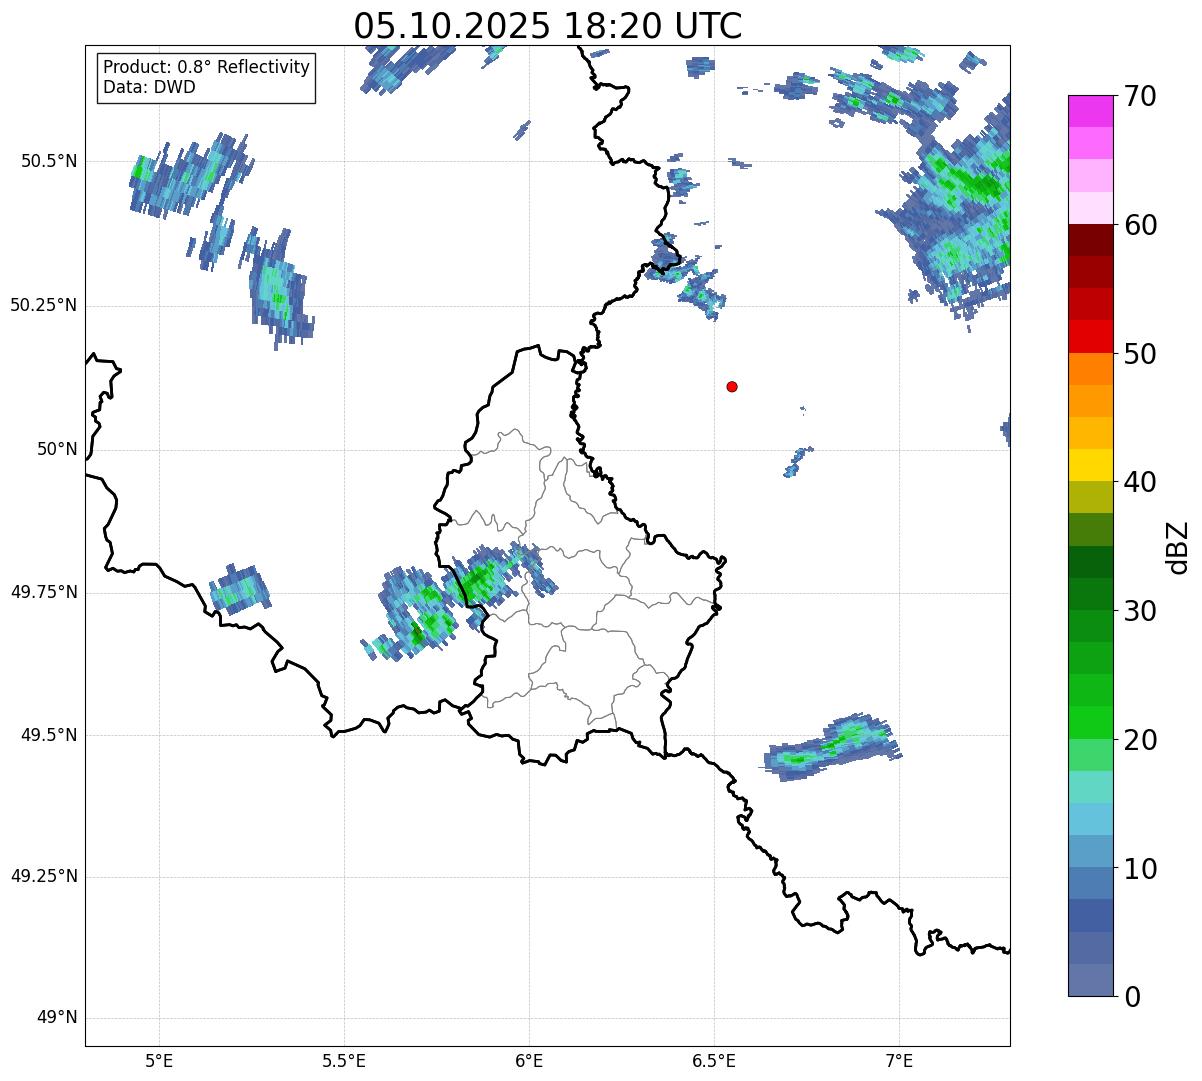Pick the bottom slate-blue segment above 0
Image resolution: width=1202 pixels, height=1081 pixels.
1090,980
